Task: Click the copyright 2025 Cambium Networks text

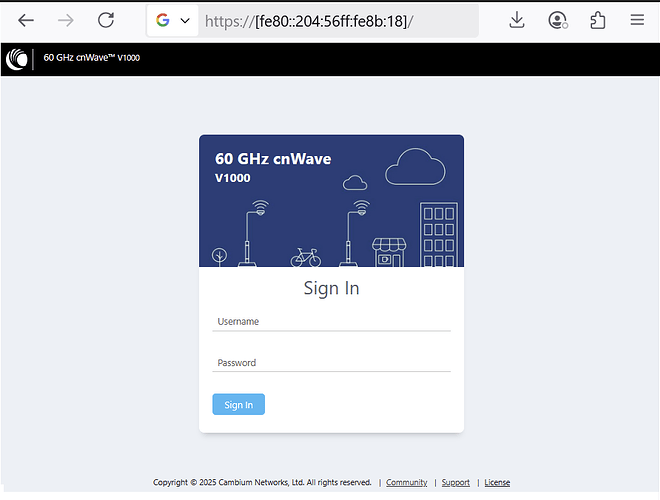Action: tap(262, 482)
